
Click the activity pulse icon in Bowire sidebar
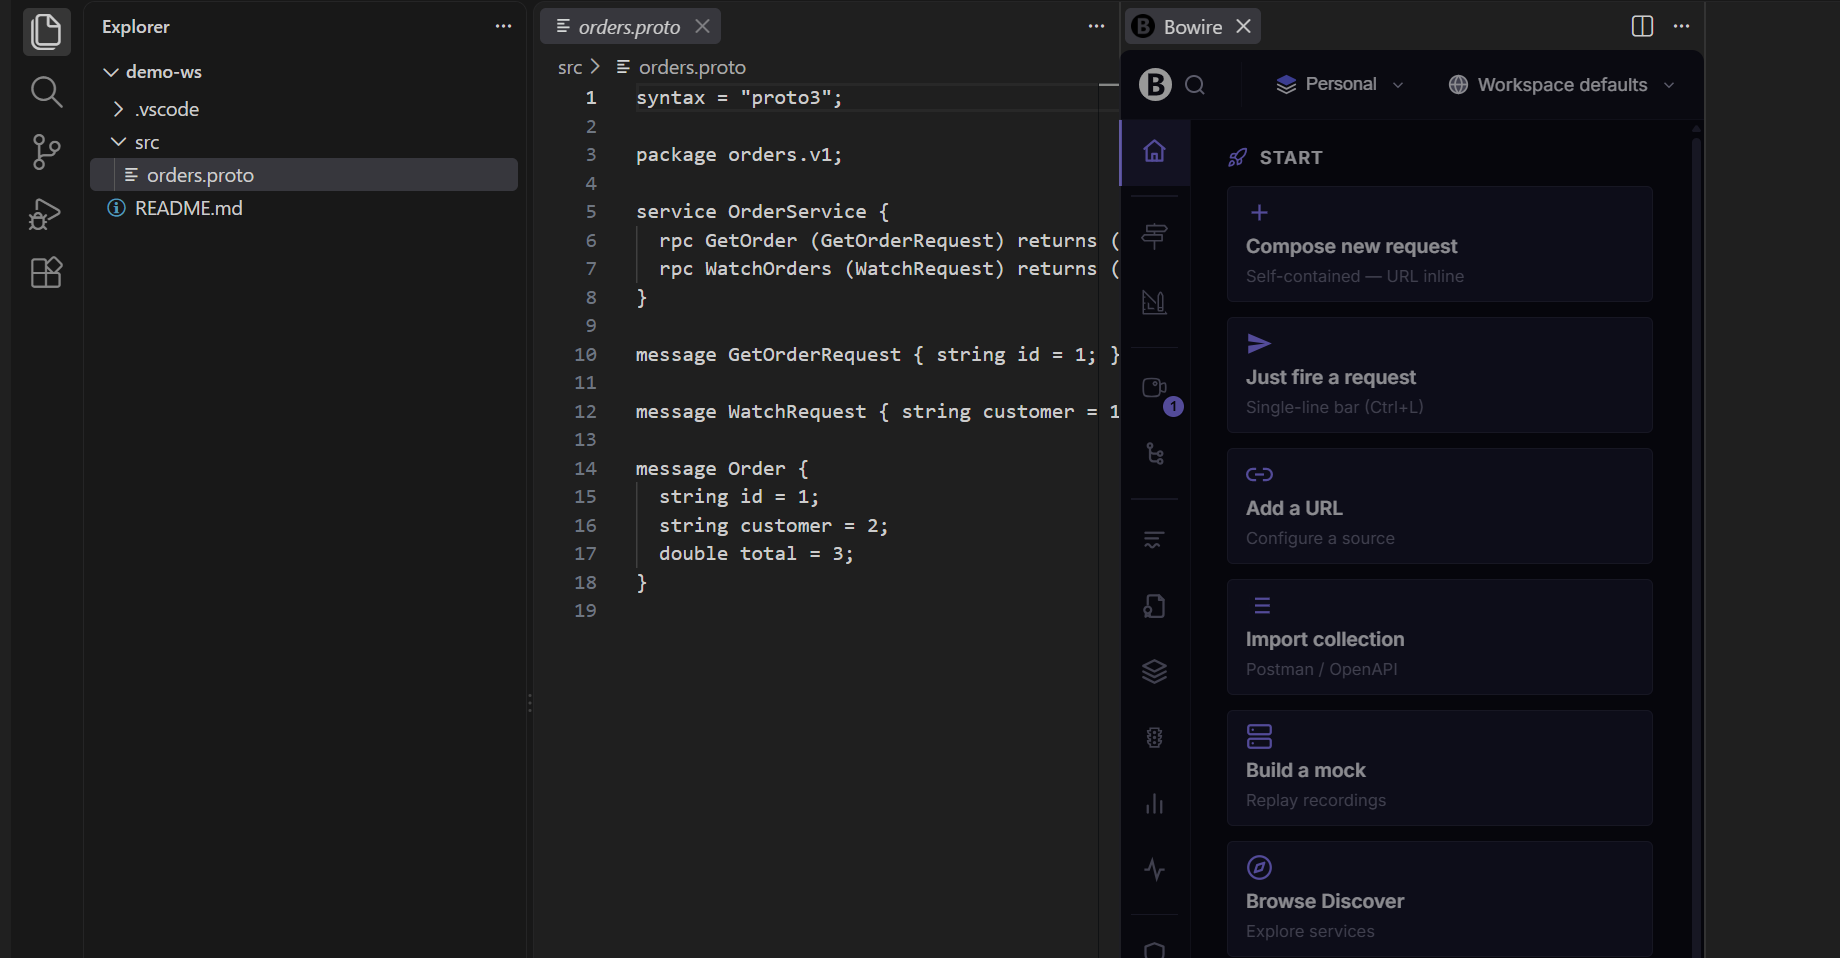tap(1155, 870)
